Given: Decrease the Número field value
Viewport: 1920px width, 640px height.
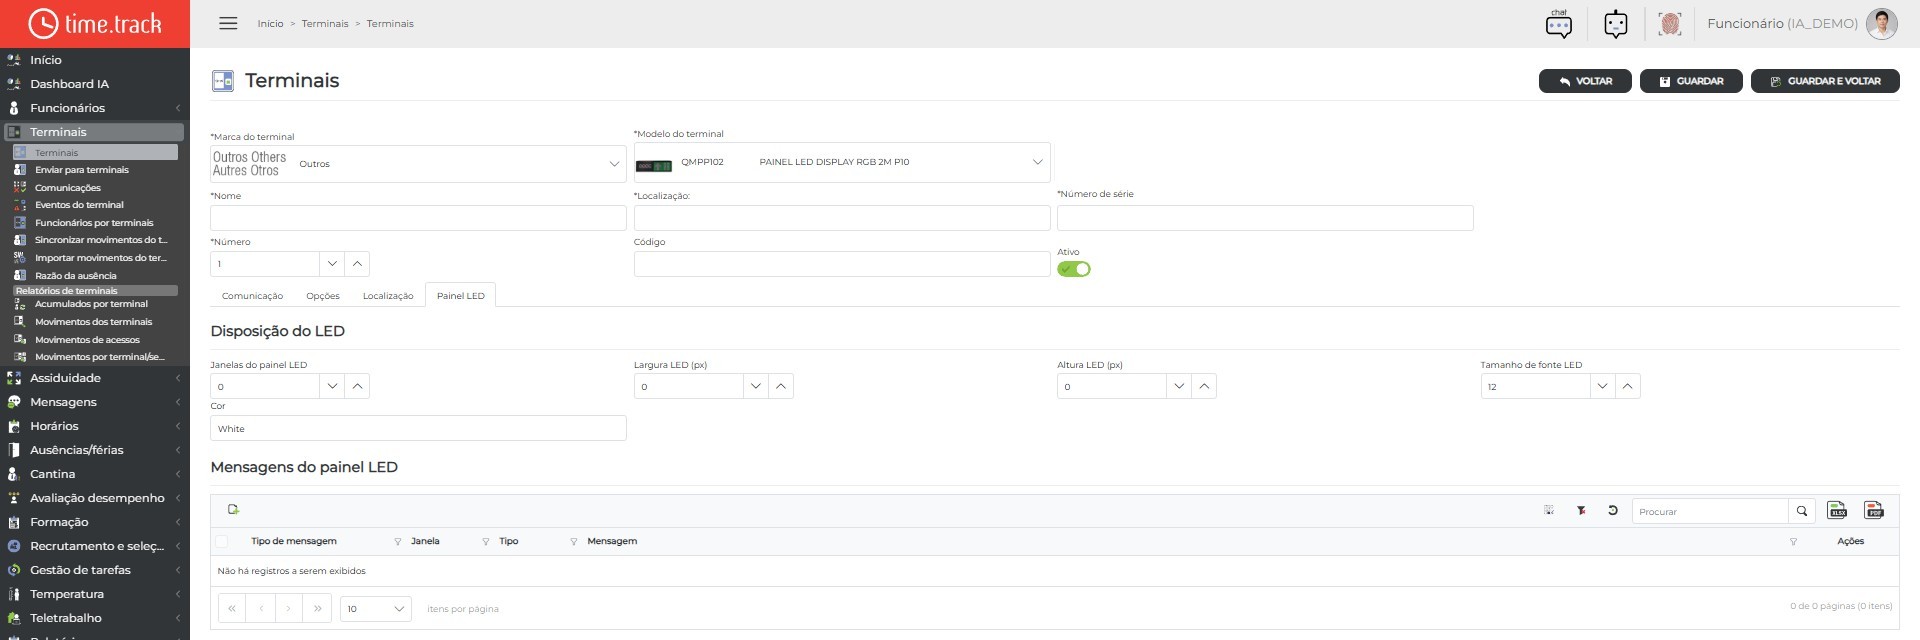Looking at the screenshot, I should 332,264.
